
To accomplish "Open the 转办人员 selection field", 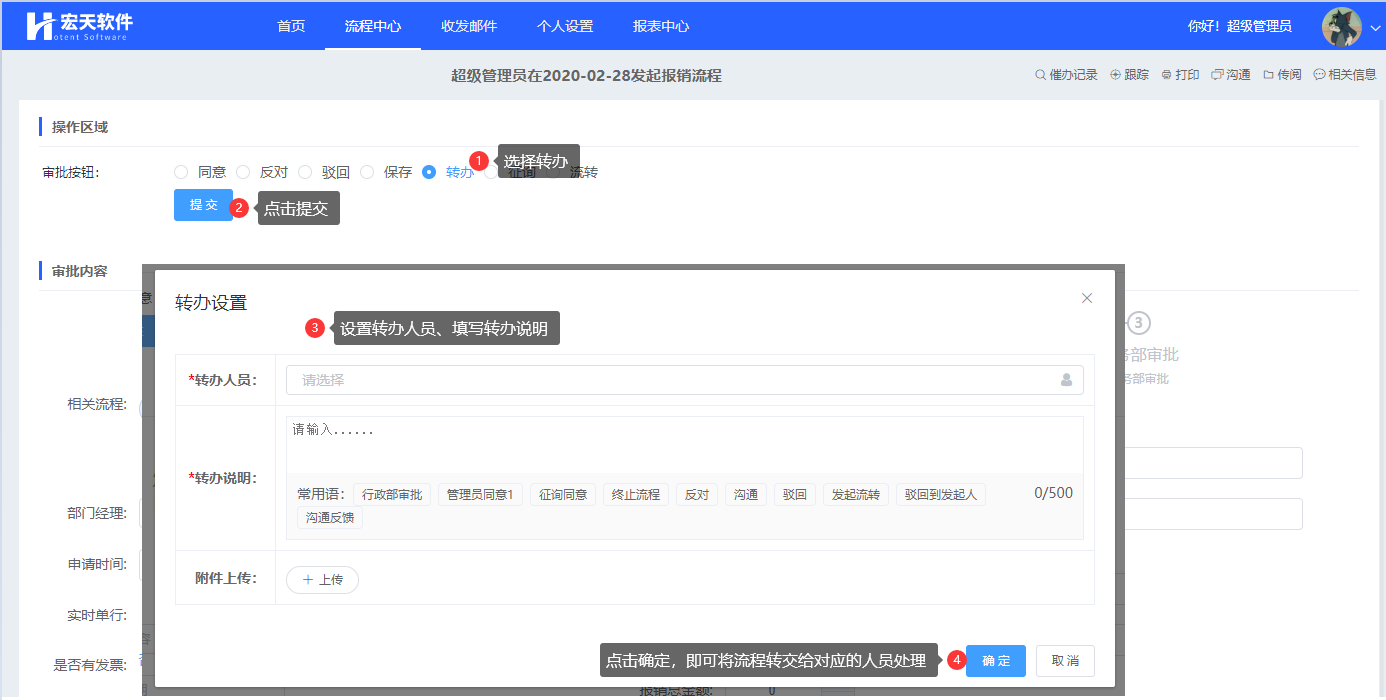I will pyautogui.click(x=670, y=380).
